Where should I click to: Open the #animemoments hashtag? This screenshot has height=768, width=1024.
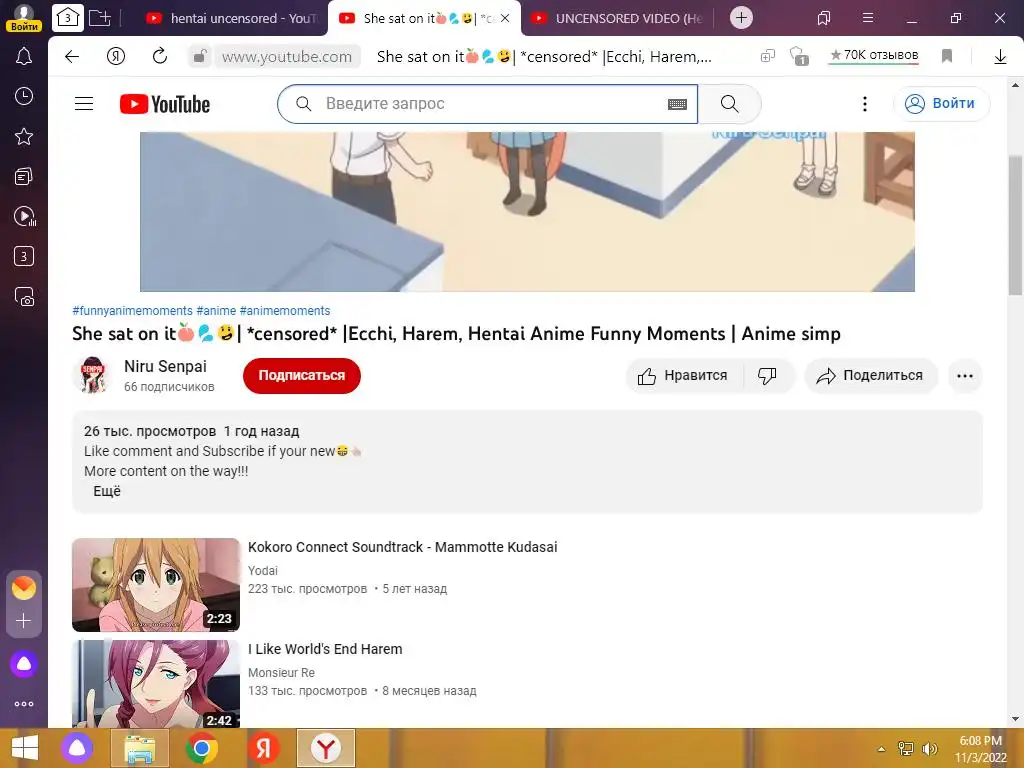click(285, 311)
